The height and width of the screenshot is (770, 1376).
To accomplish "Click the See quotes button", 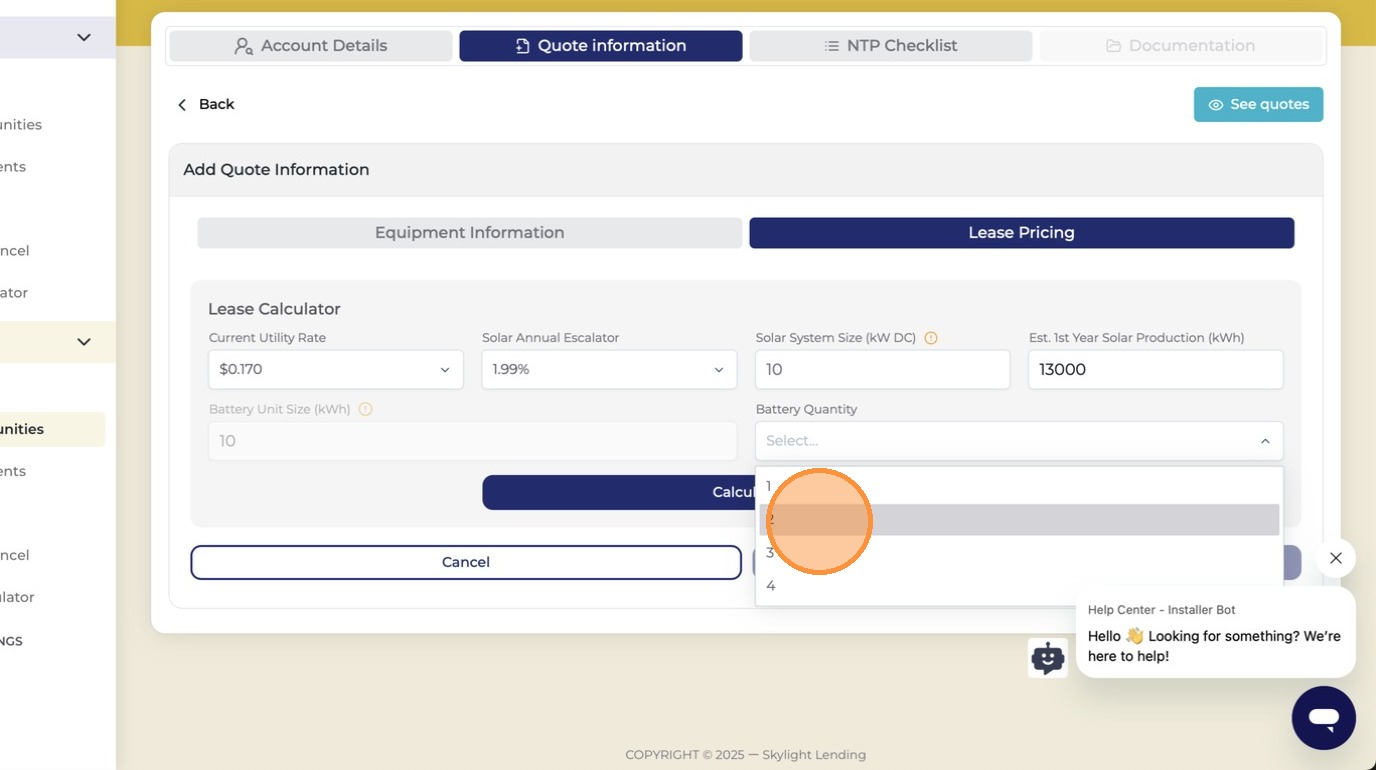I will pyautogui.click(x=1258, y=104).
